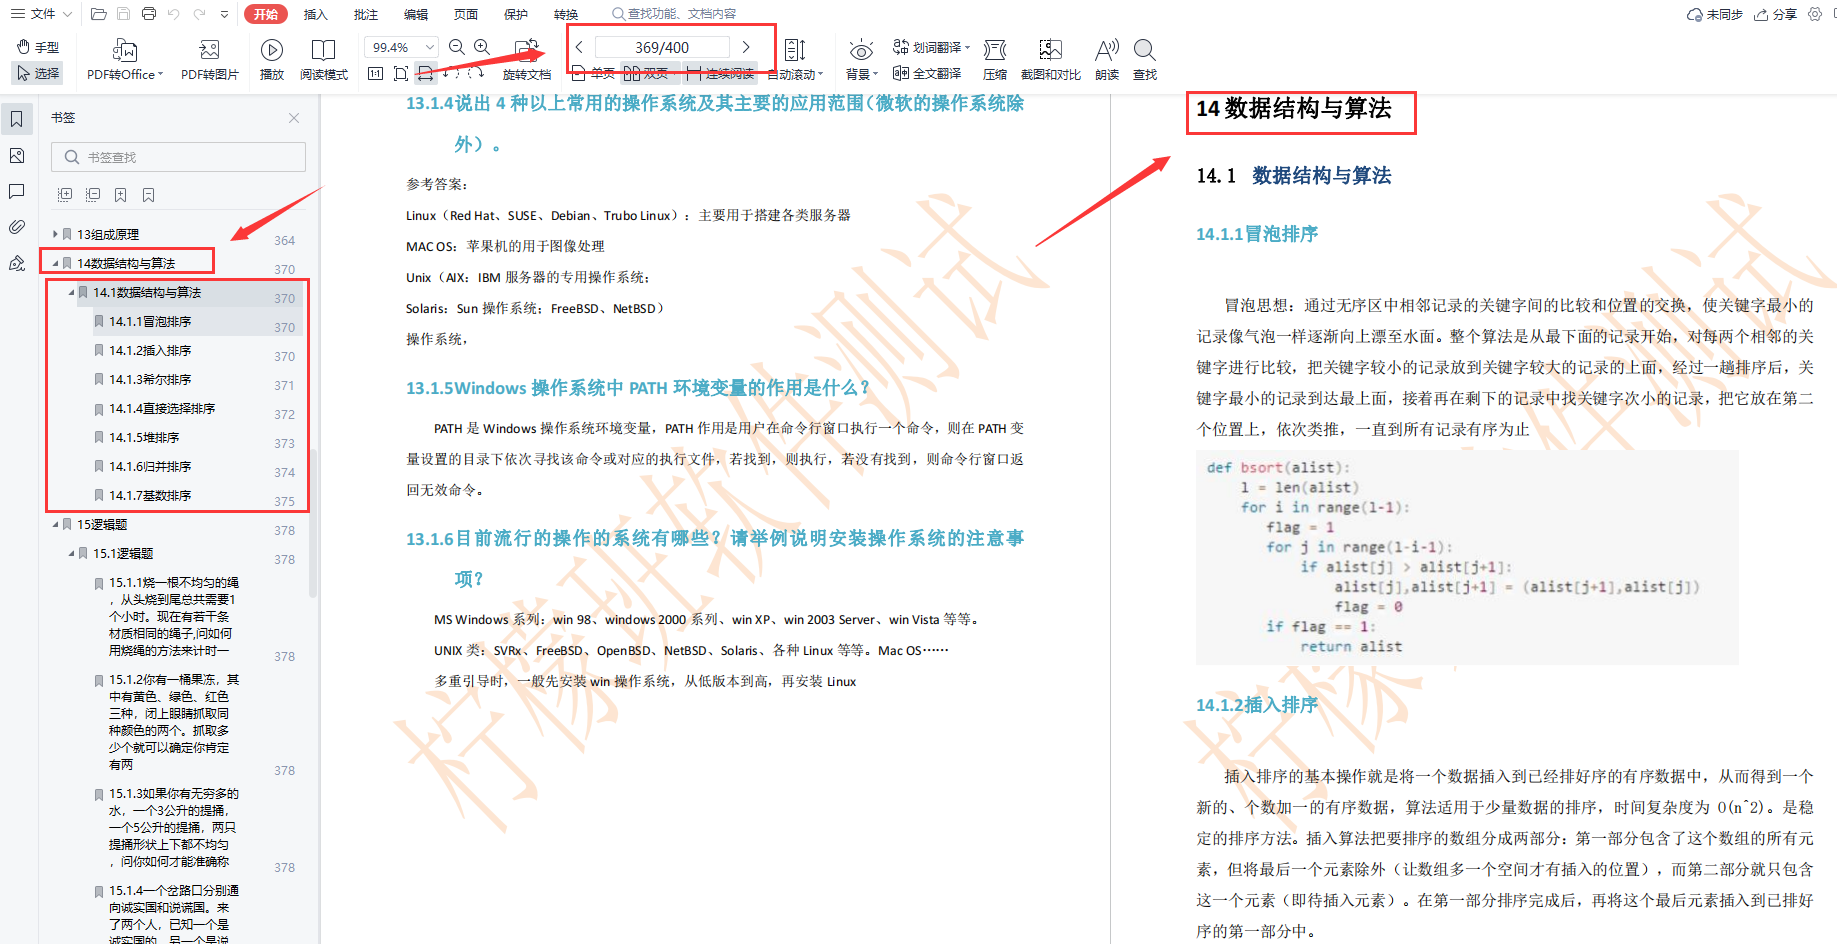Collapse all bookmarks icon

93,195
